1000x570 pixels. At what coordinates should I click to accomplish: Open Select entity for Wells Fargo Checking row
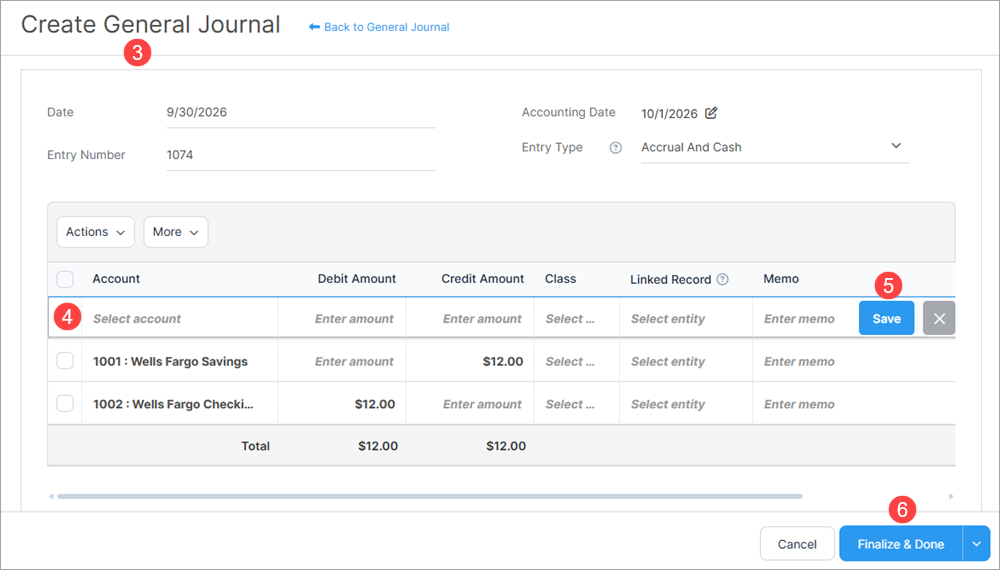(x=686, y=404)
